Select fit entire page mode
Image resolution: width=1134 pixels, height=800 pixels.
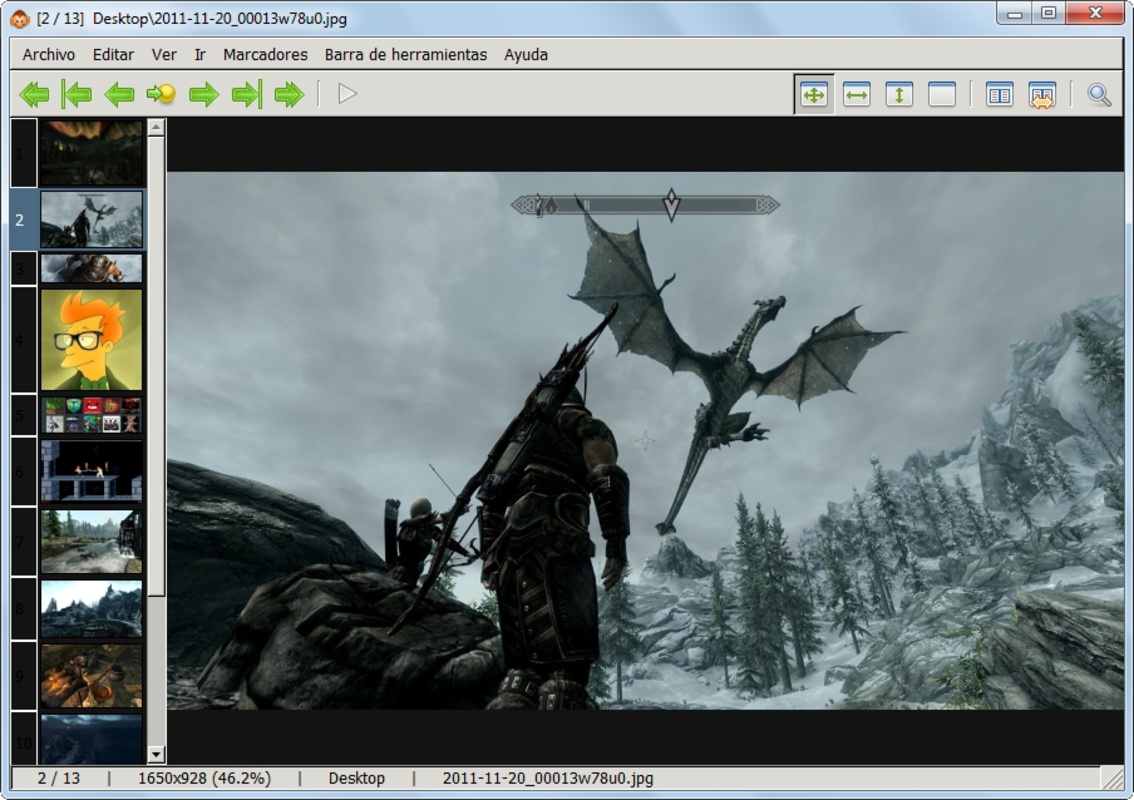coord(815,95)
